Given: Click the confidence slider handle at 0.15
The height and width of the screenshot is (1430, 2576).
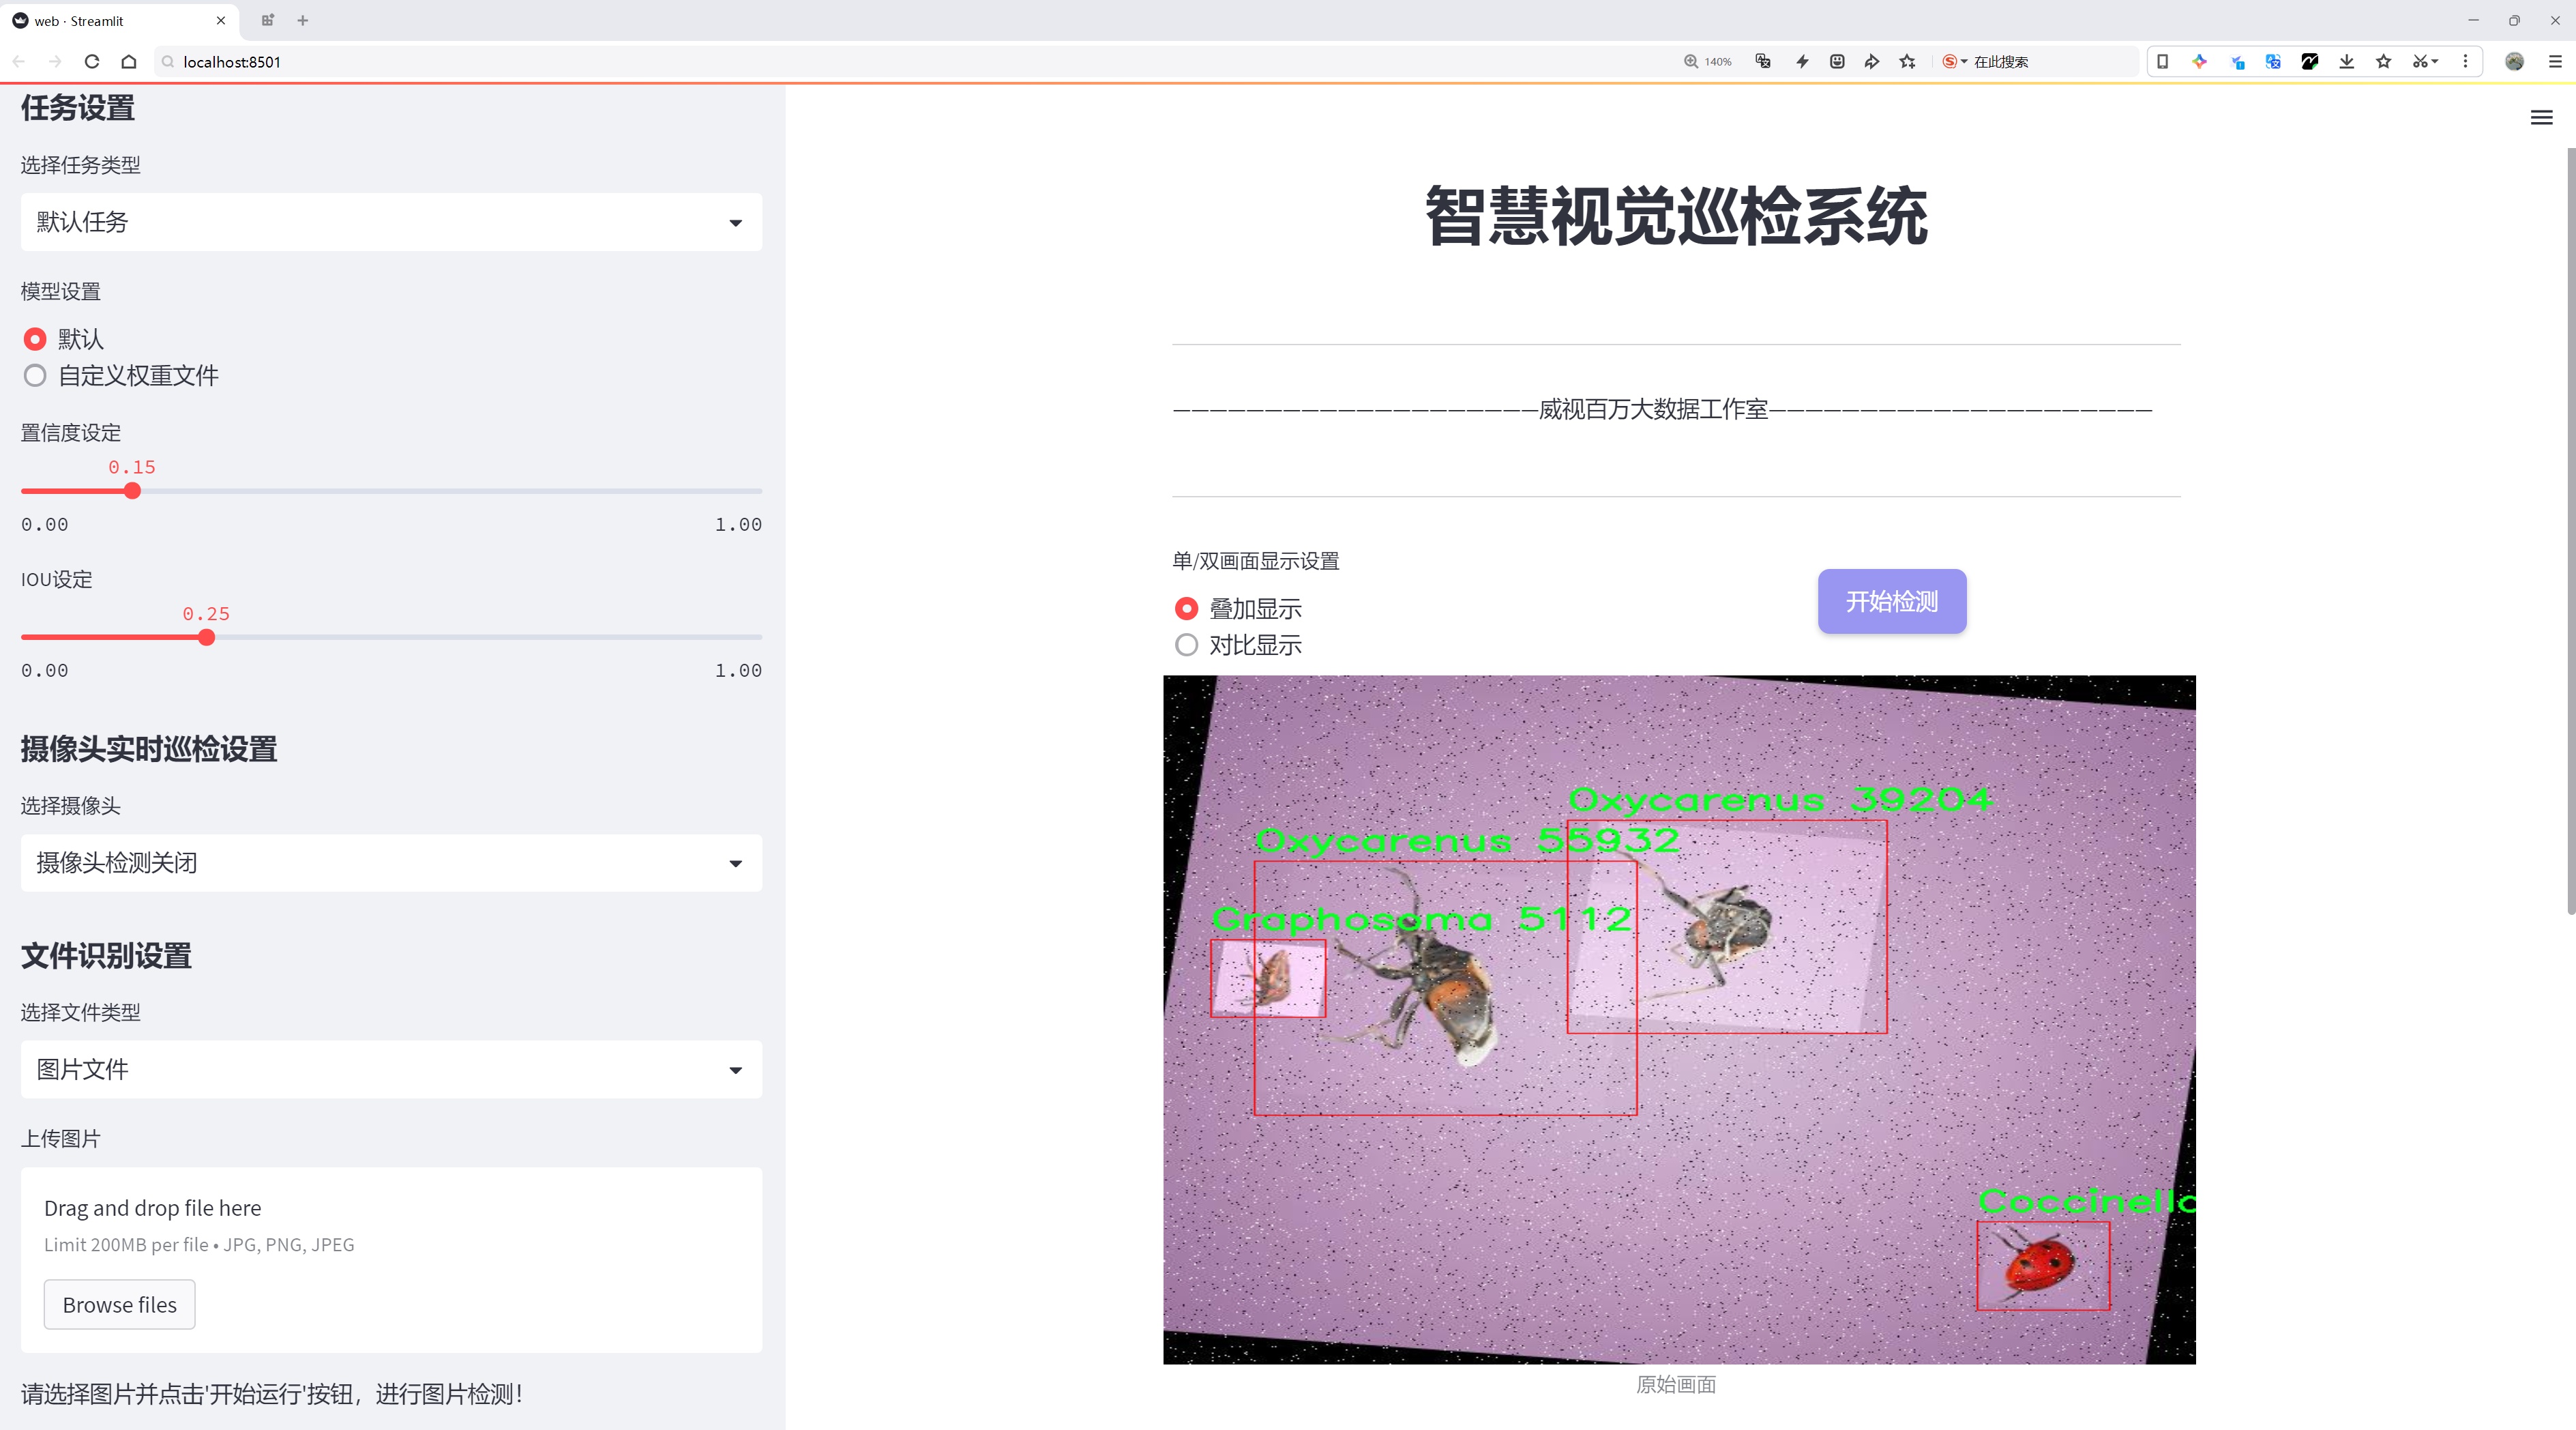Looking at the screenshot, I should click(x=133, y=491).
